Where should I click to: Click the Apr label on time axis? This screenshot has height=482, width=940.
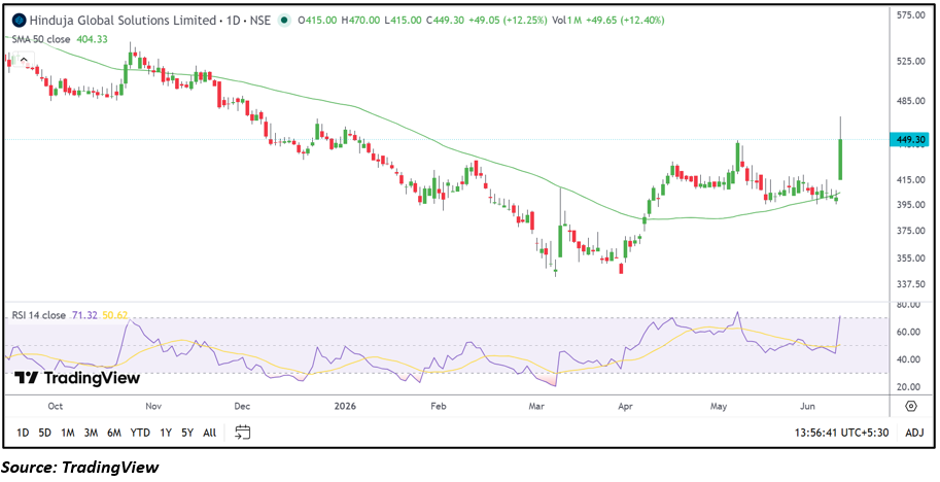(x=625, y=406)
